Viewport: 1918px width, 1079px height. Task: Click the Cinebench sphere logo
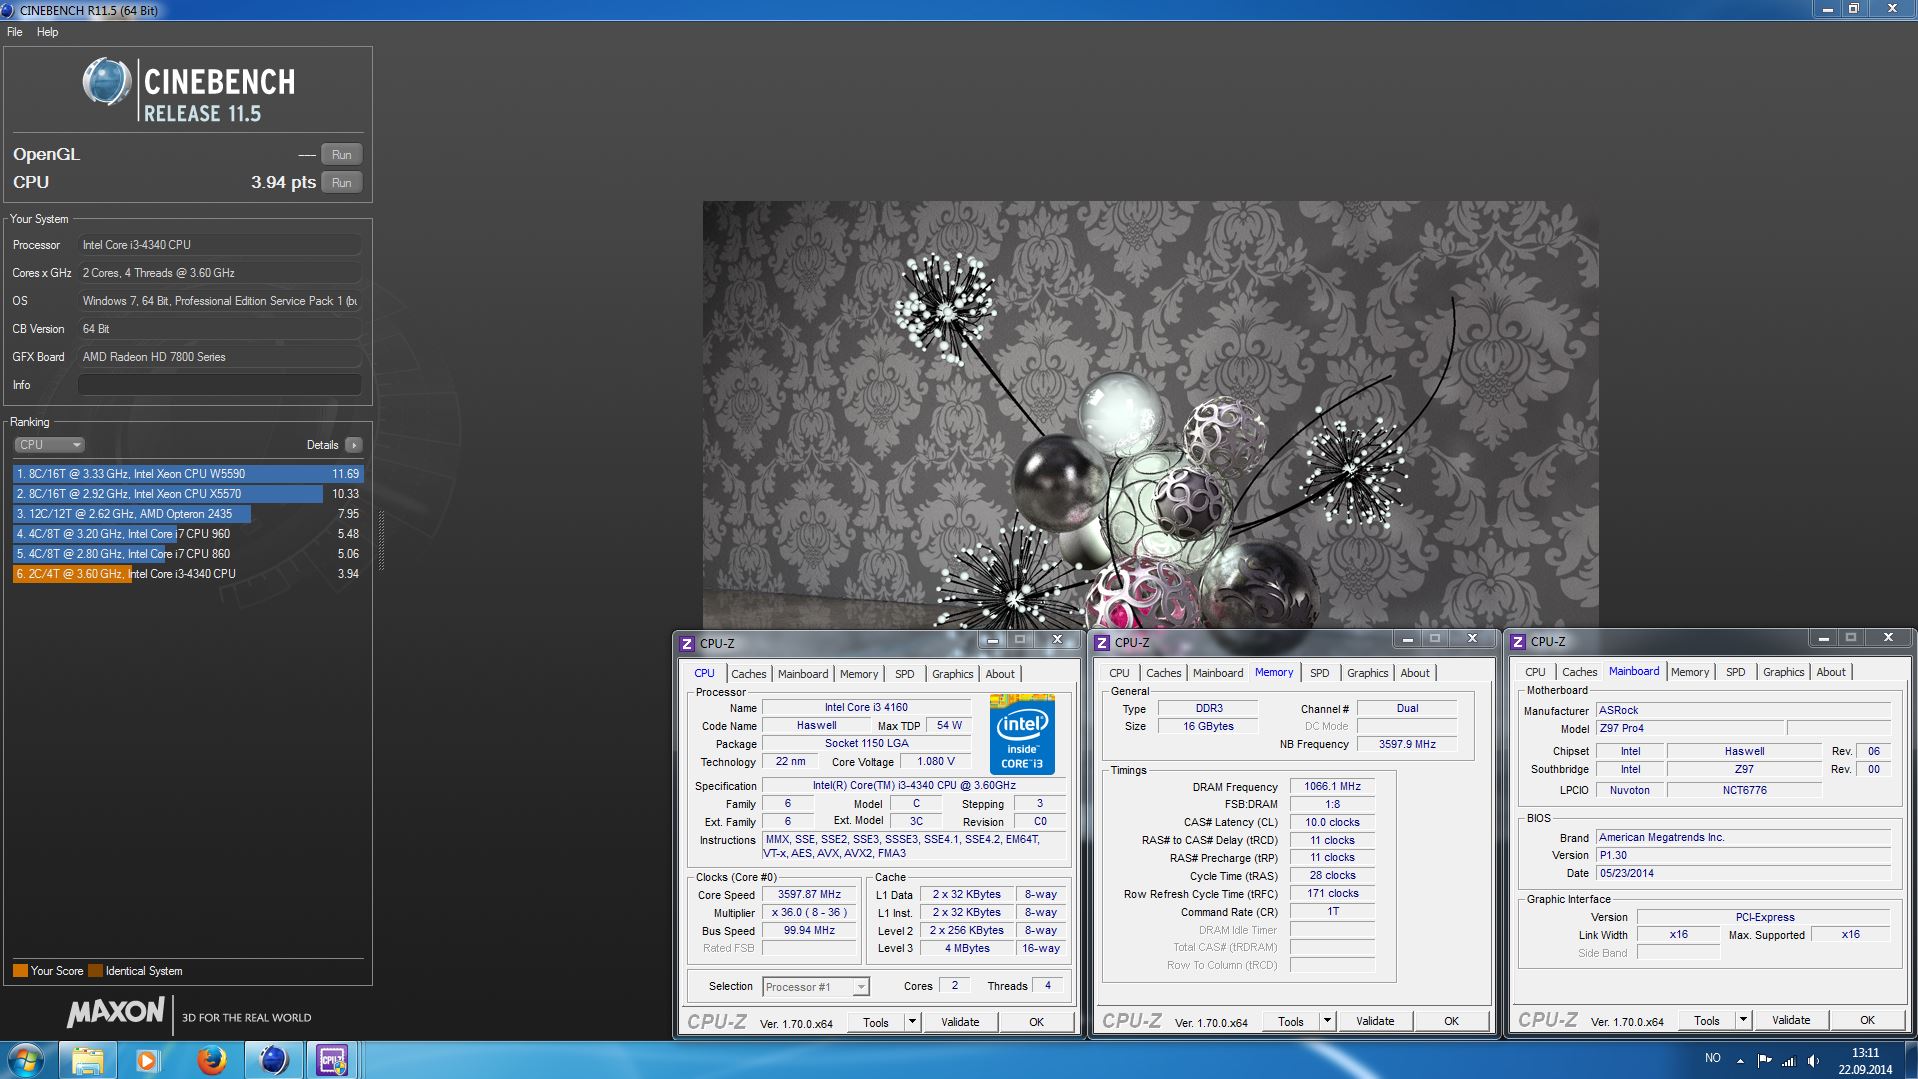(106, 82)
